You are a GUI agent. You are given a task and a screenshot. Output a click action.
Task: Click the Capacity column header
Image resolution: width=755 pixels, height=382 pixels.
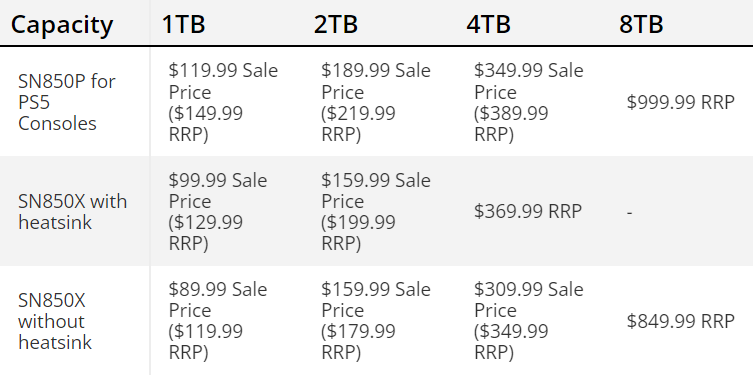pos(62,24)
